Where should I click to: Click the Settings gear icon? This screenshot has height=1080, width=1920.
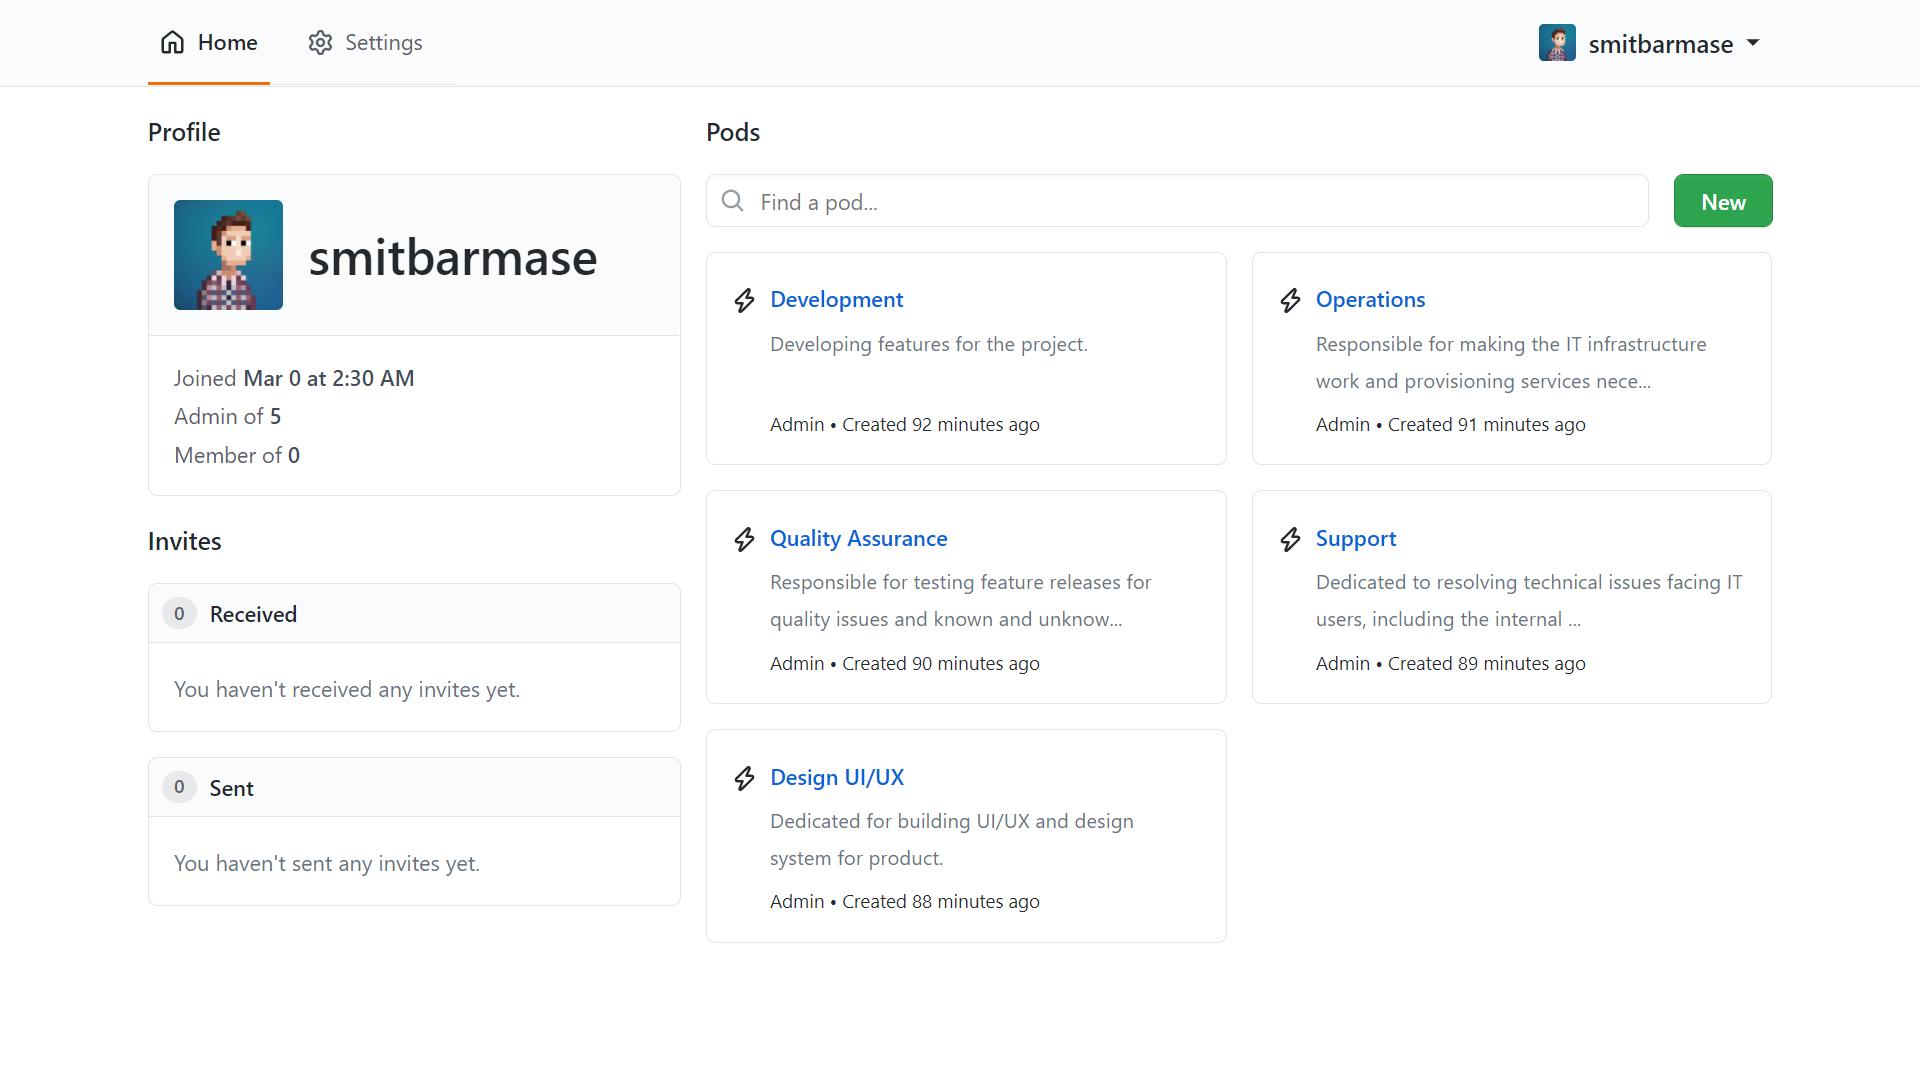pos(320,43)
